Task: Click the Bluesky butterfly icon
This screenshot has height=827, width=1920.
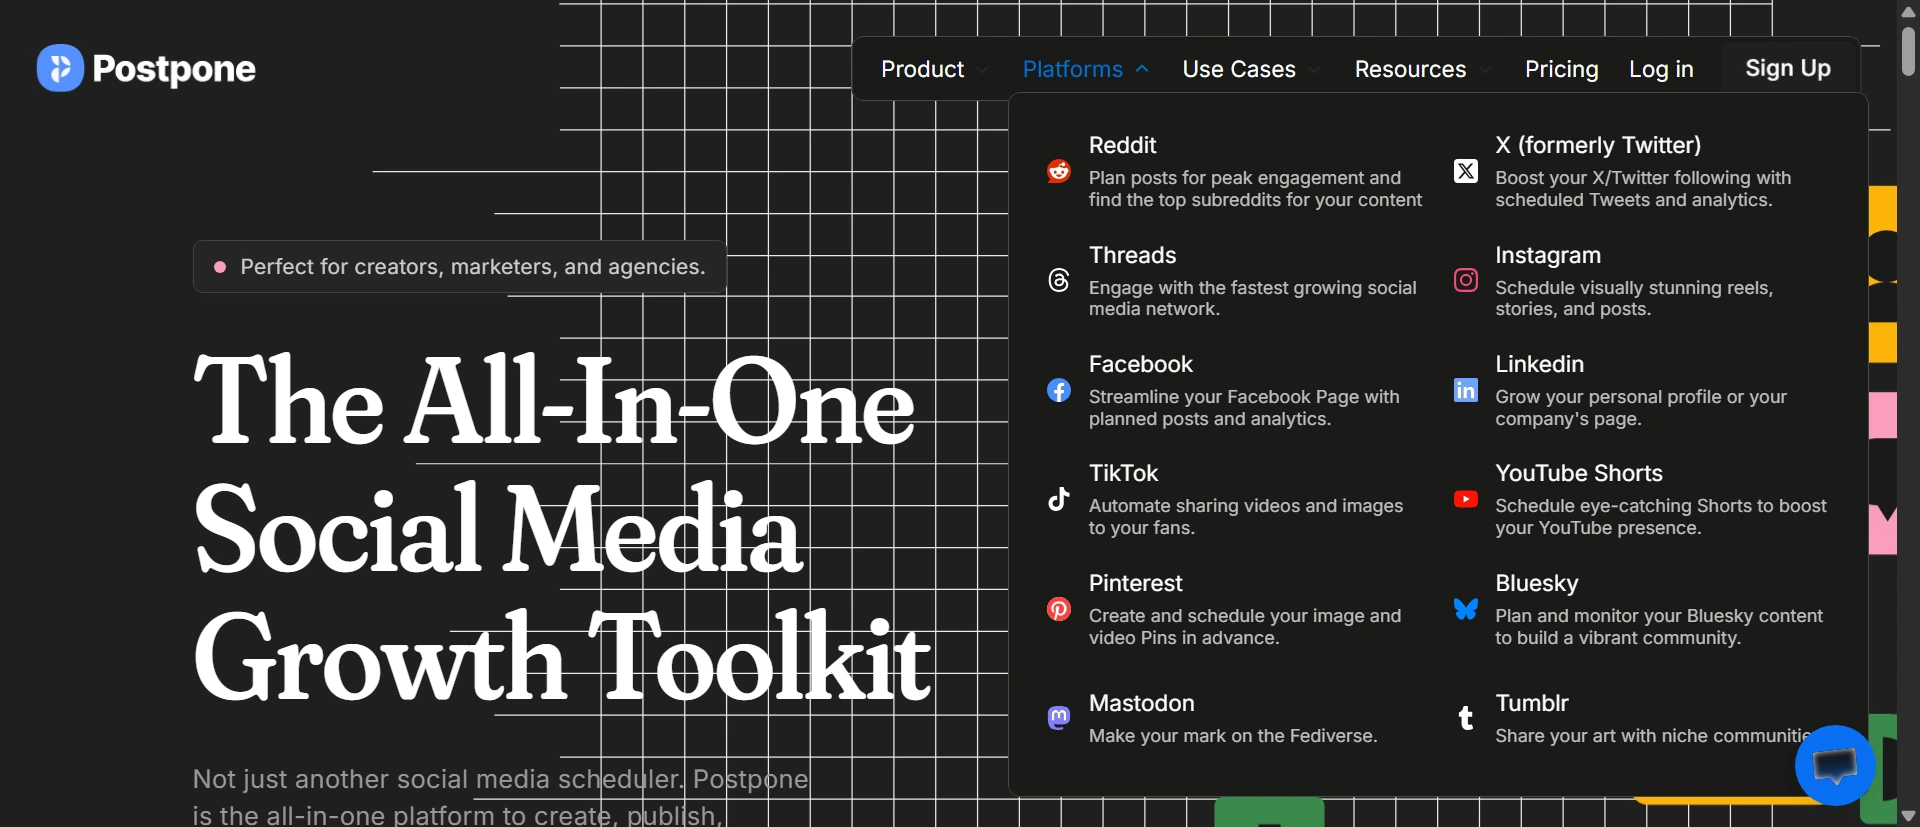Action: (1466, 609)
